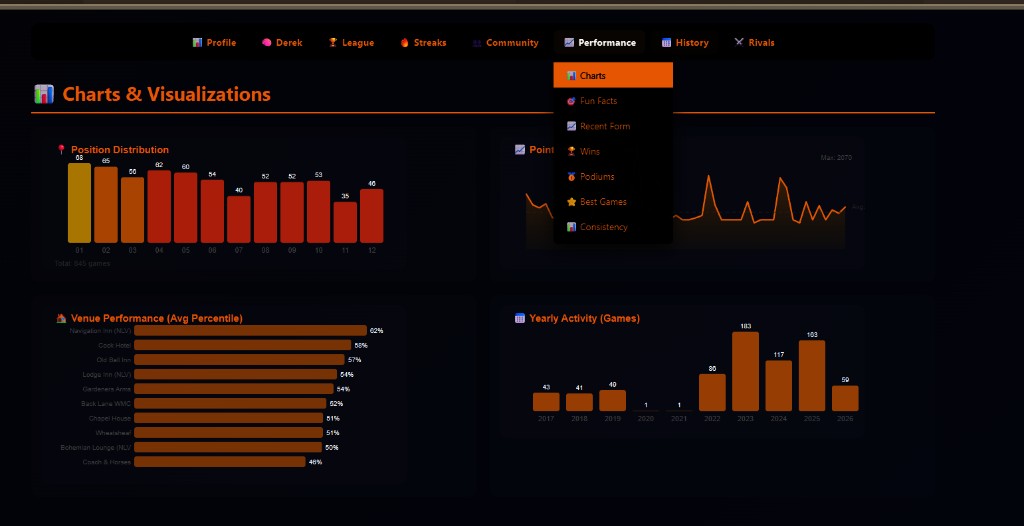Click the 'Back Lane WMC' venue label
1024x526 pixels.
point(106,404)
